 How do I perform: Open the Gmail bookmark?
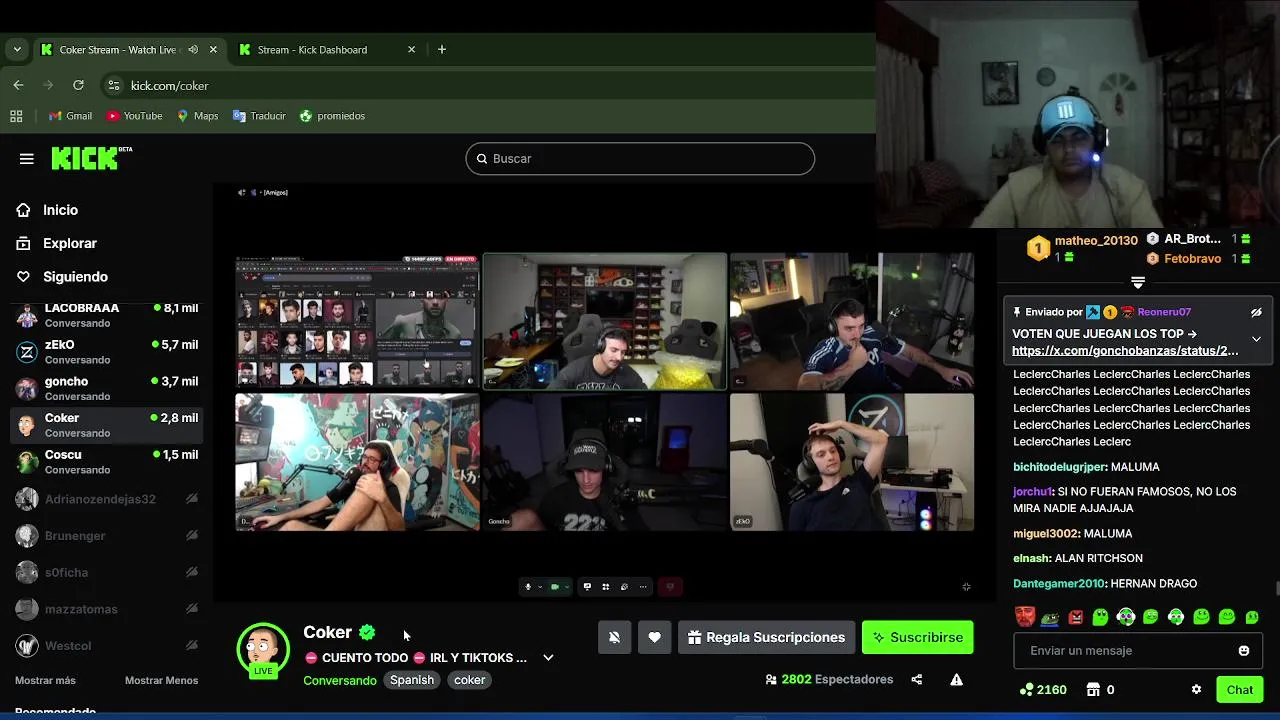coord(70,116)
